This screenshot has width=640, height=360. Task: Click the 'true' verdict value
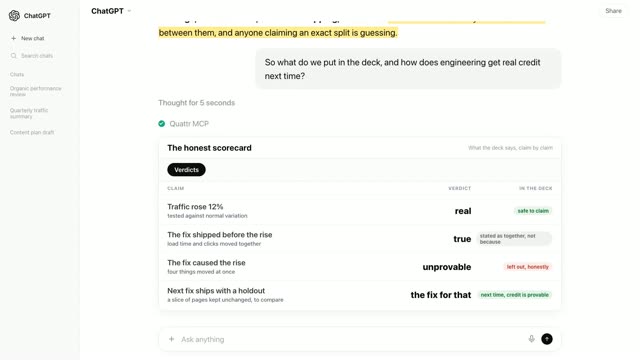click(462, 239)
